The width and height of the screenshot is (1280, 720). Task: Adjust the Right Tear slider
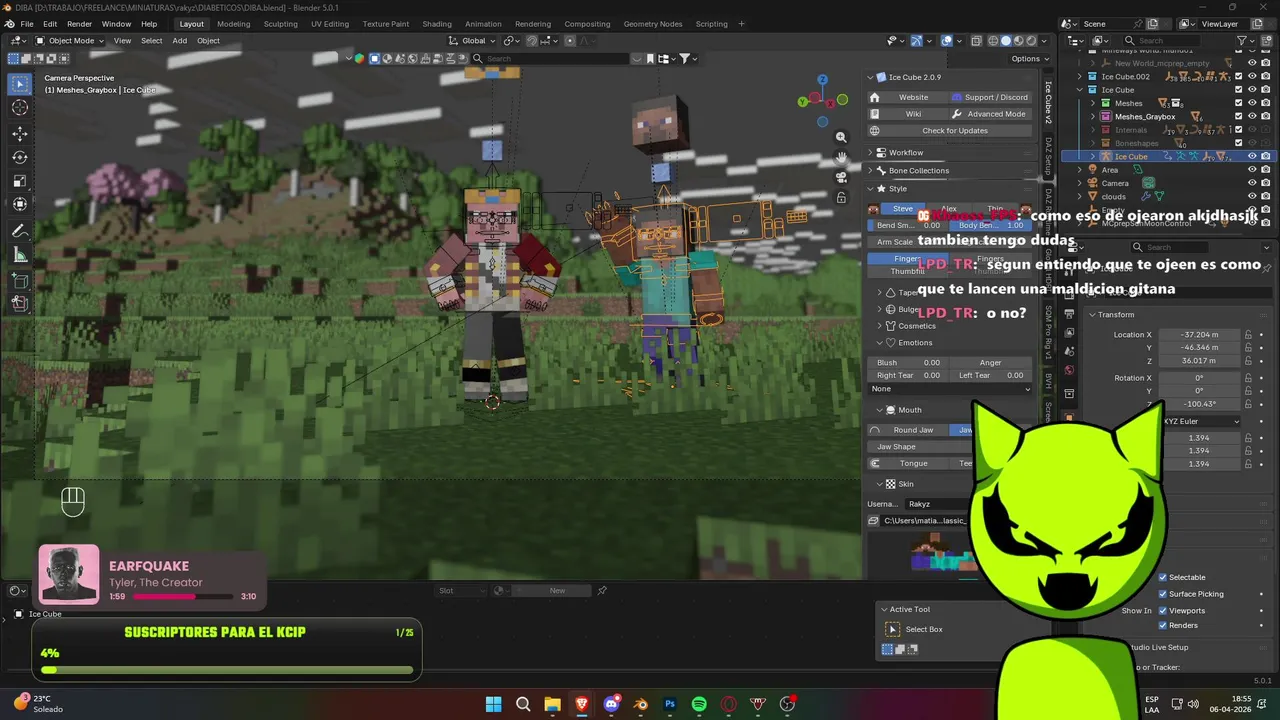pyautogui.click(x=907, y=375)
